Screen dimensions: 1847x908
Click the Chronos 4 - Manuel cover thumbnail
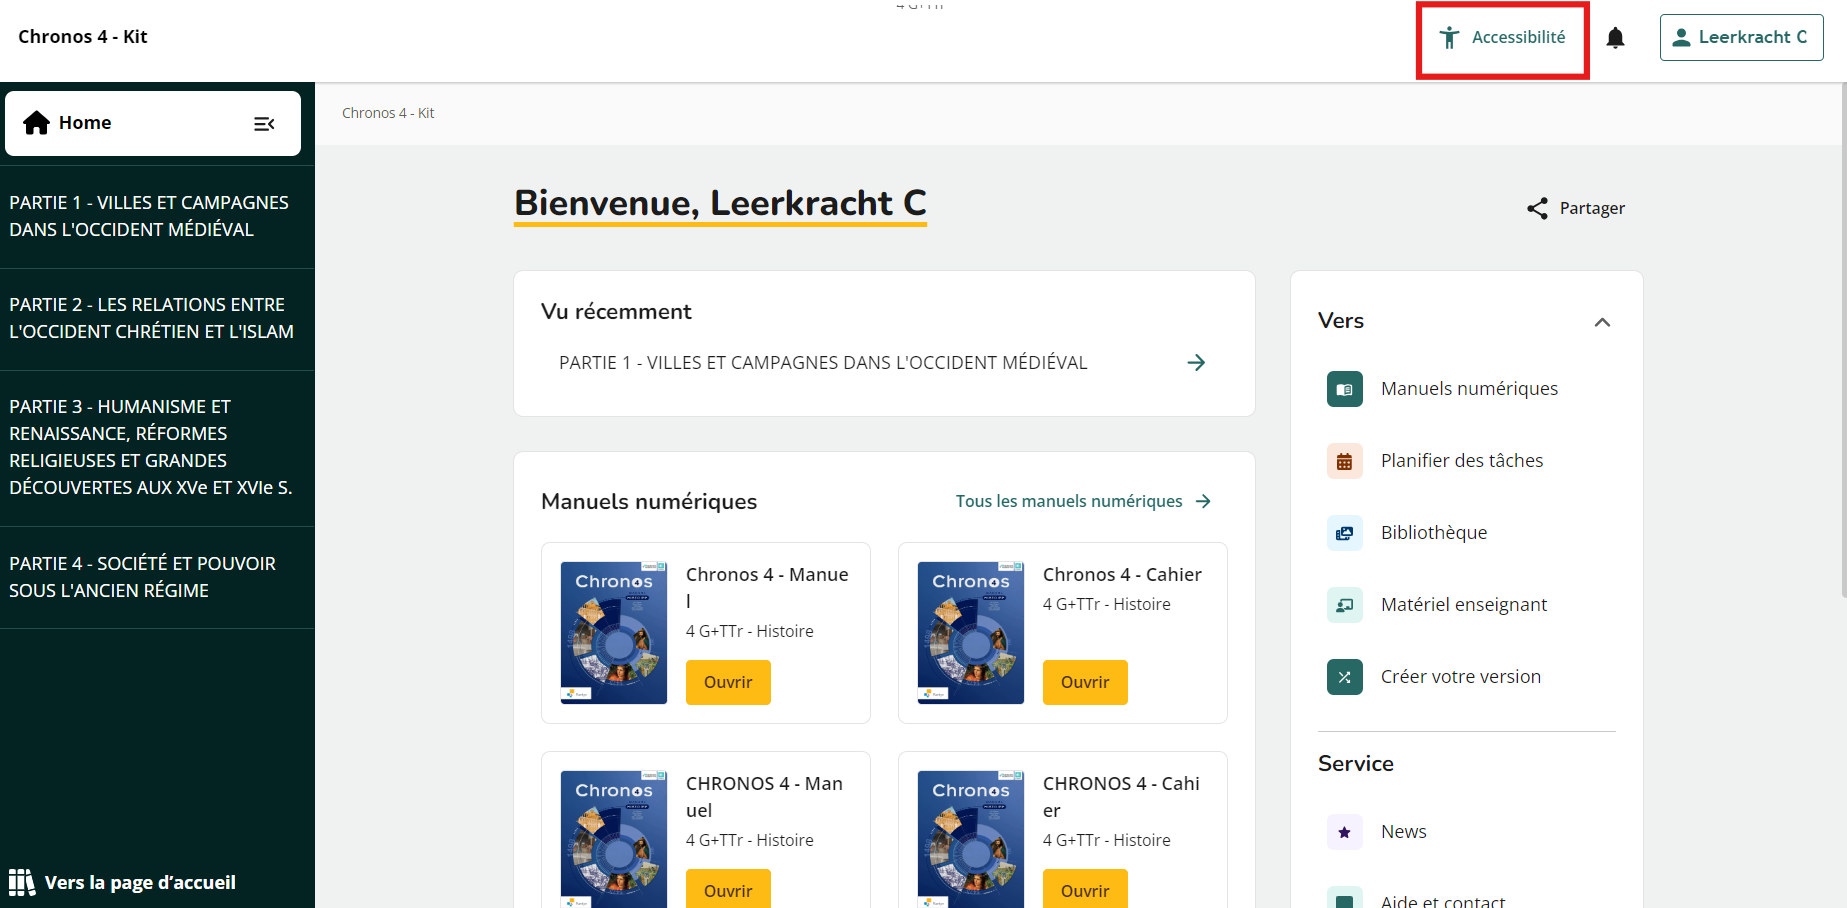613,633
